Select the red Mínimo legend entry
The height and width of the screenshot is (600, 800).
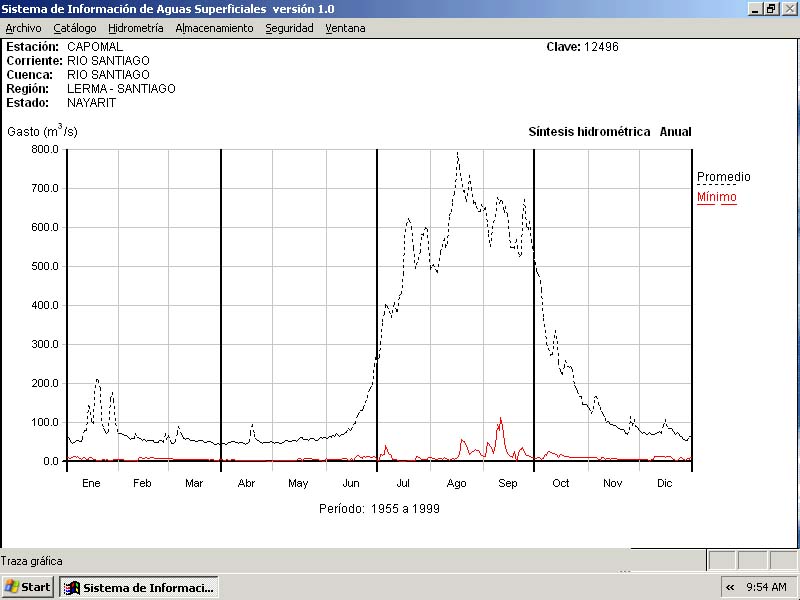point(716,197)
